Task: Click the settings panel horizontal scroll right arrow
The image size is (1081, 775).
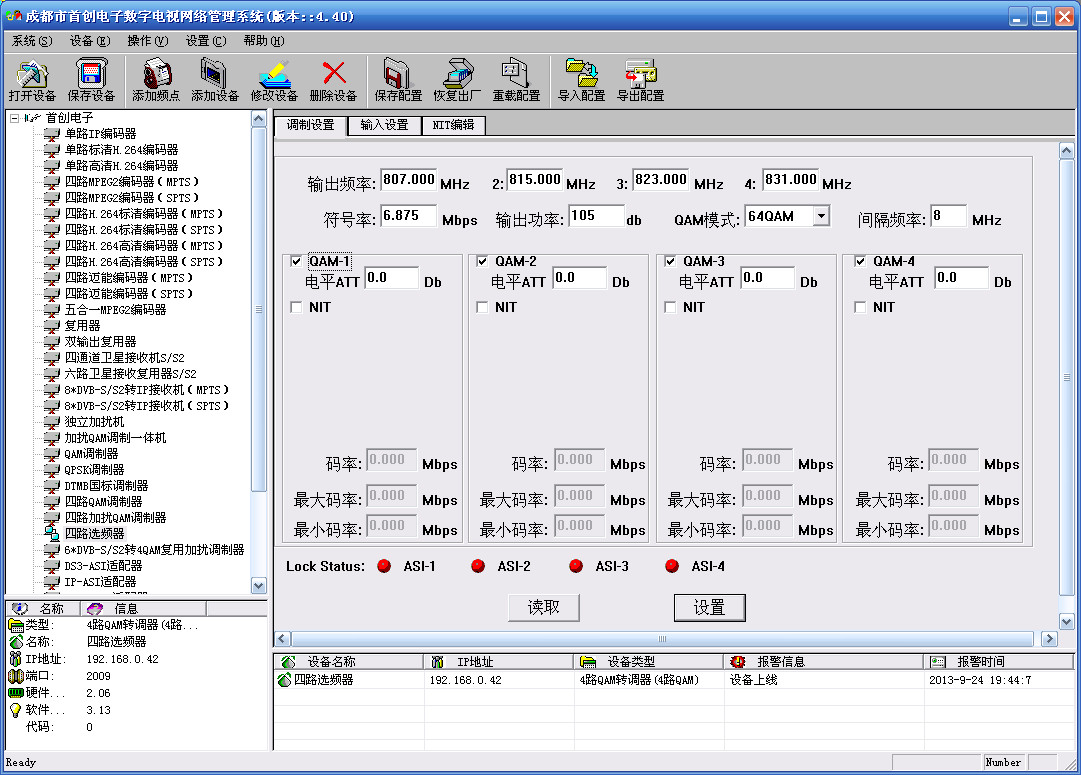Action: point(1049,639)
